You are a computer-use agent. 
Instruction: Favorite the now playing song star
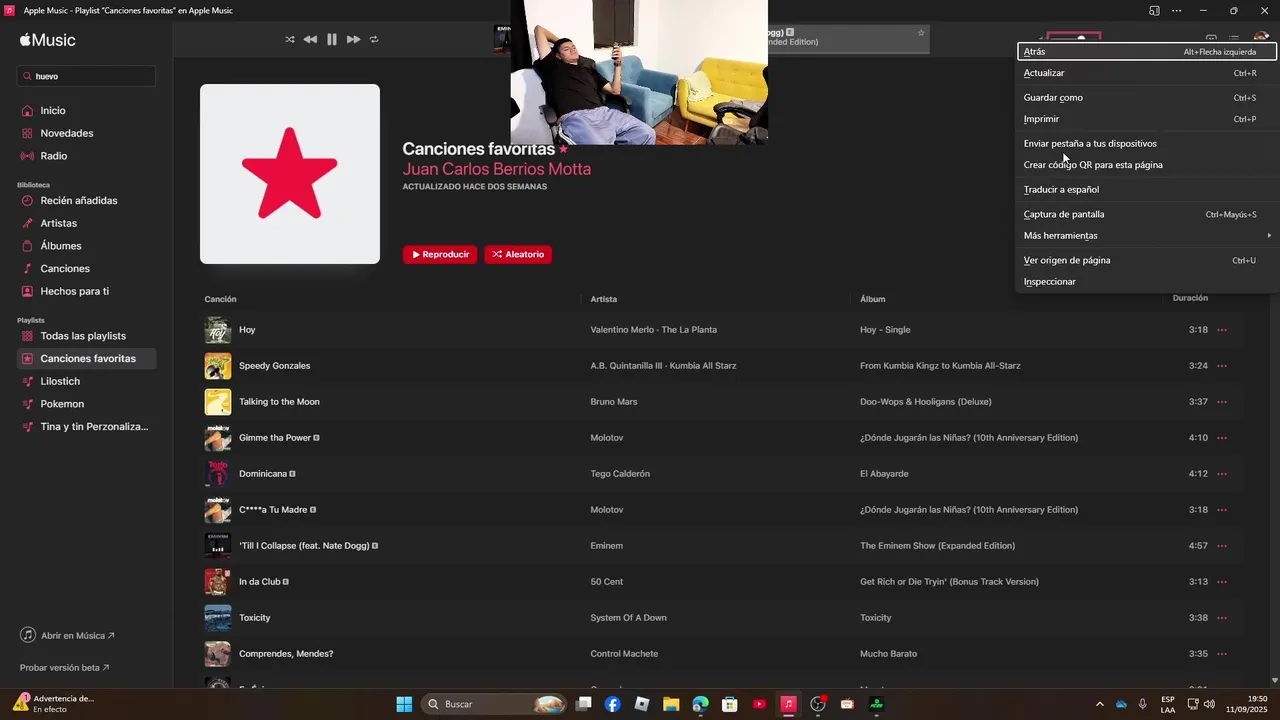tap(921, 33)
